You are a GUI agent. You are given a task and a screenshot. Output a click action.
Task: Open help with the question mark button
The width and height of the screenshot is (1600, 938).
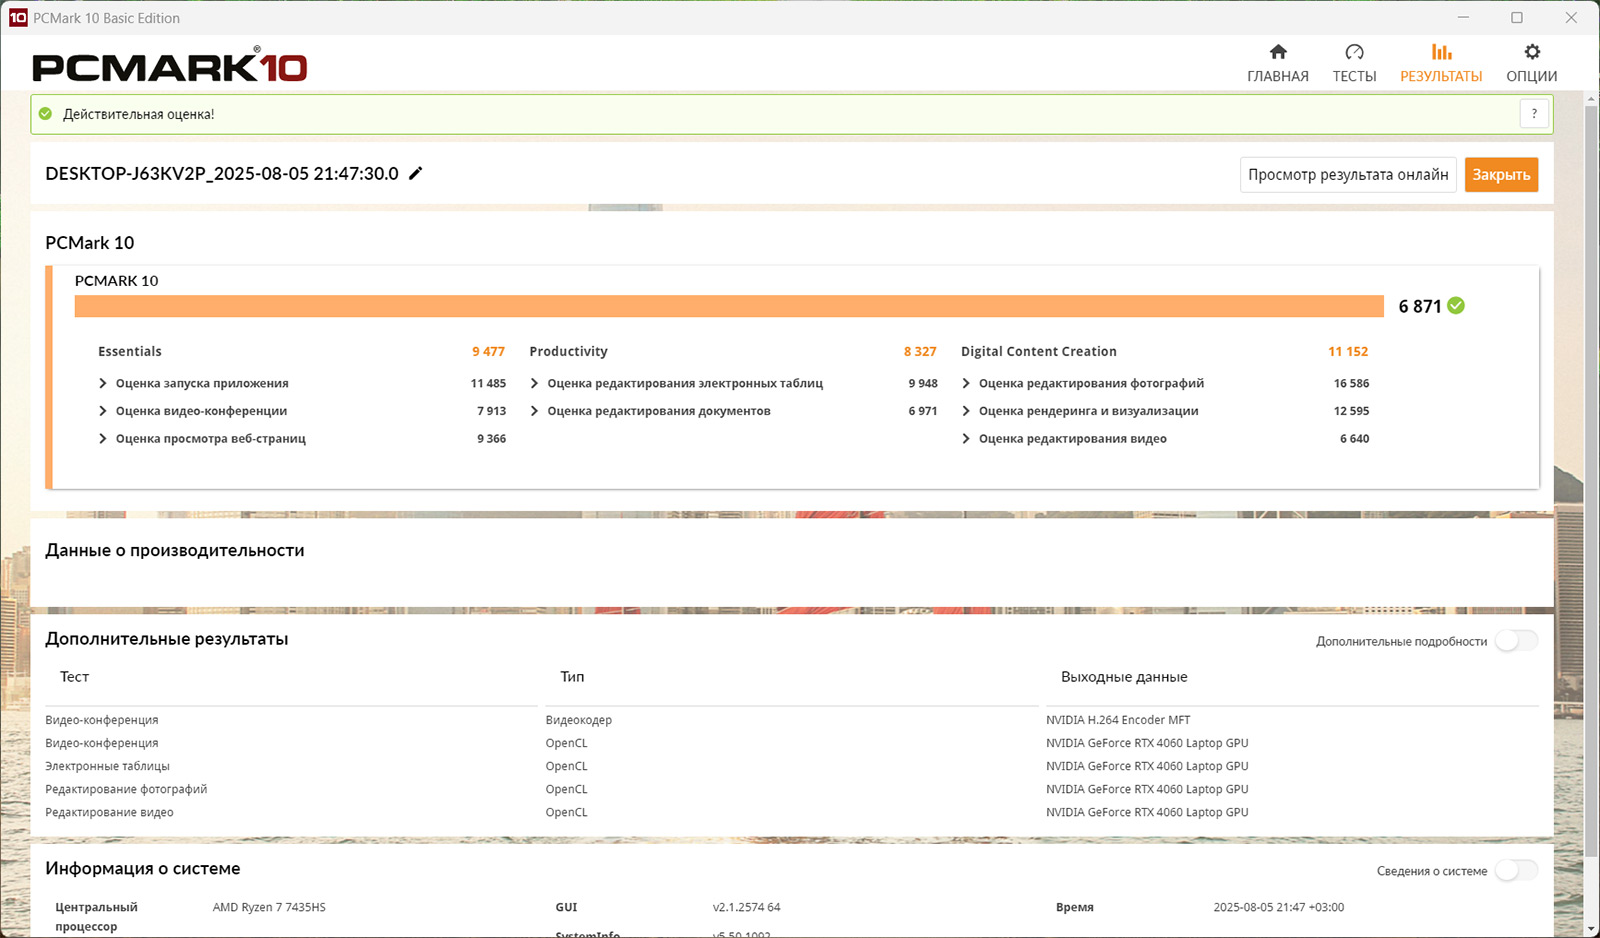[1534, 114]
